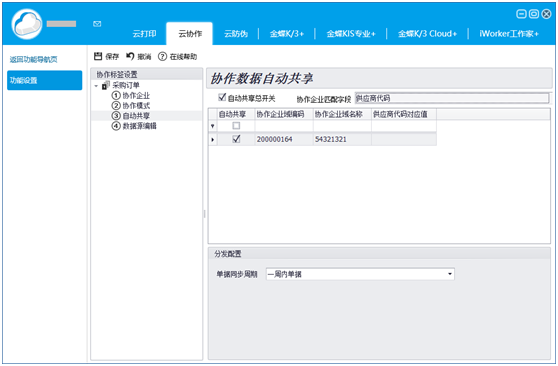This screenshot has width=558, height=366.
Task: Click the filter row funnel indicator
Action: tap(212, 126)
